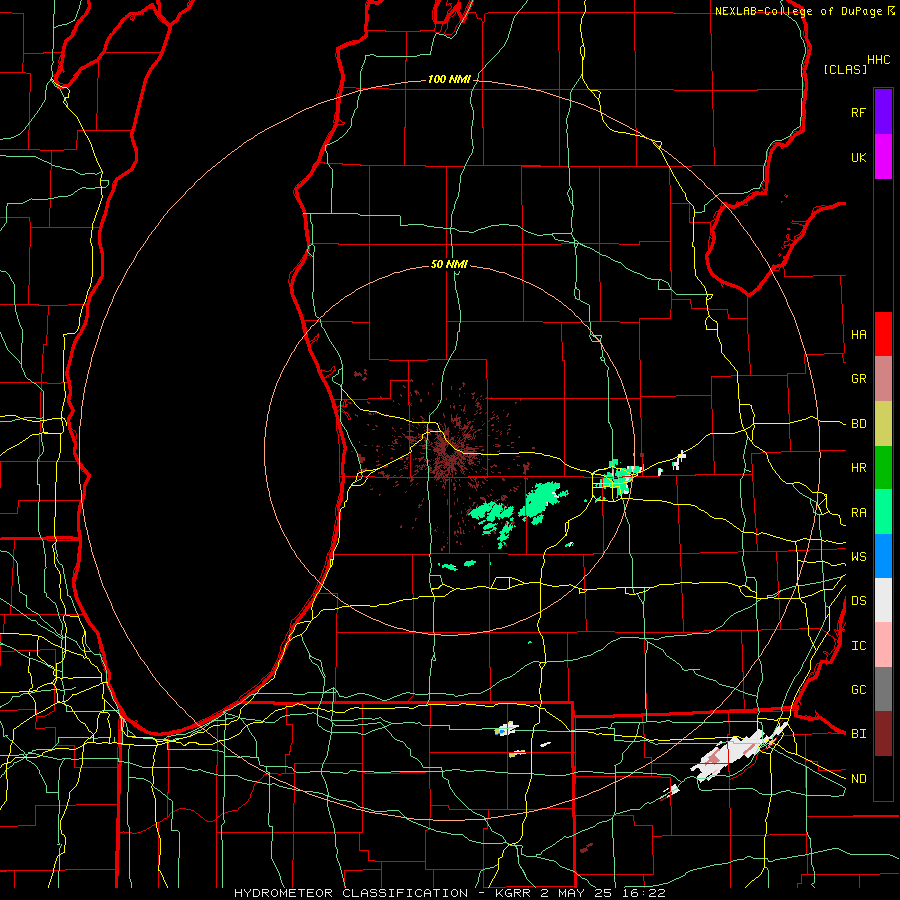900x900 pixels.
Task: Click the BI brown legend swatch
Action: pyautogui.click(x=883, y=734)
